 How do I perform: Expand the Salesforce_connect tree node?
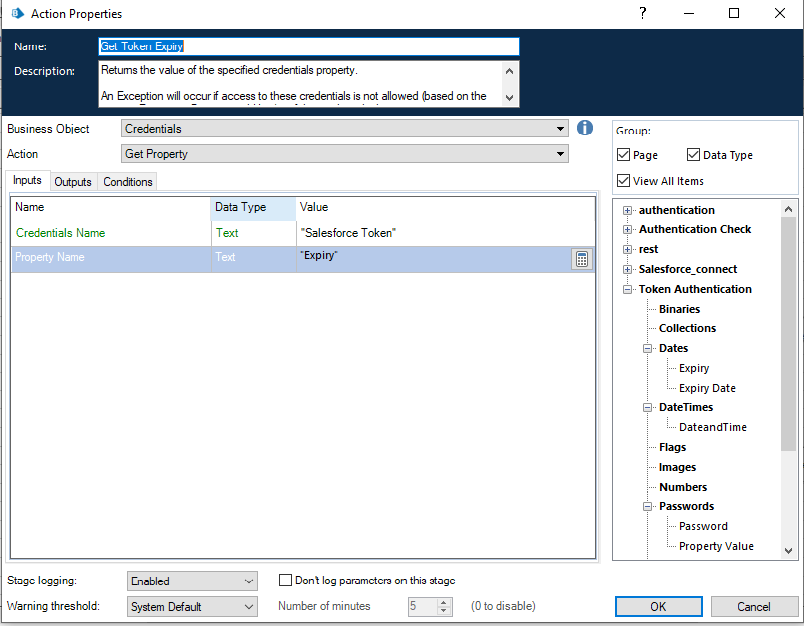point(627,269)
